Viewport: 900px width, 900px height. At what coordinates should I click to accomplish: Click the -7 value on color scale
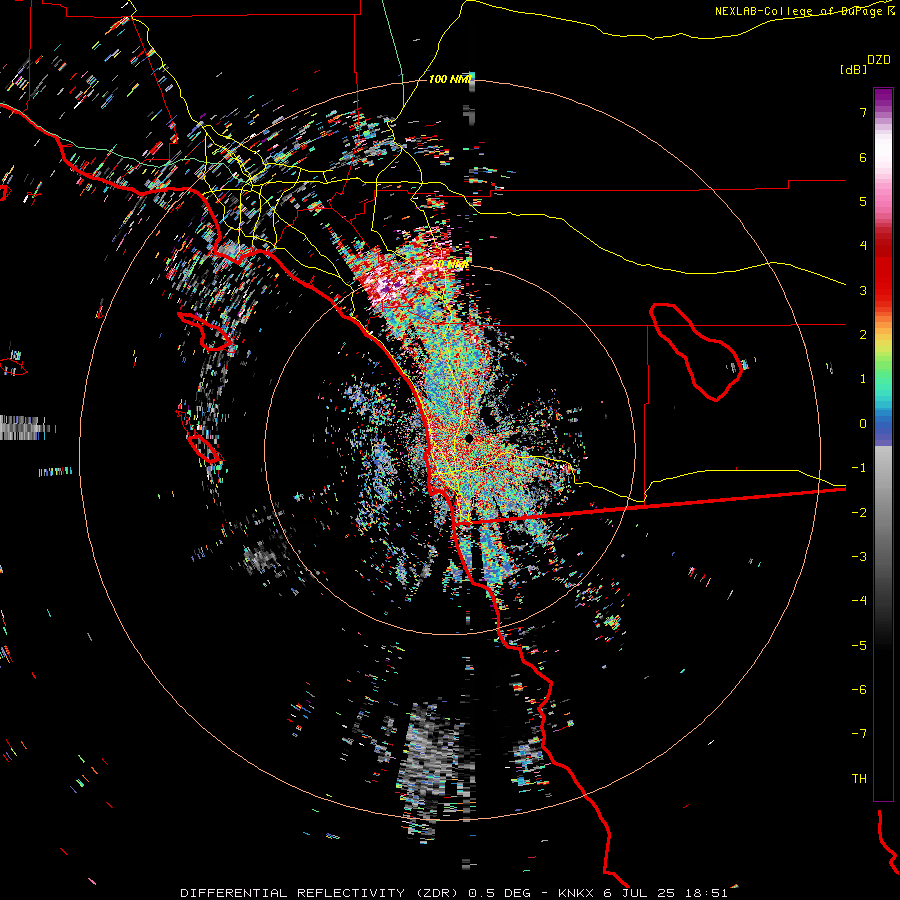859,734
